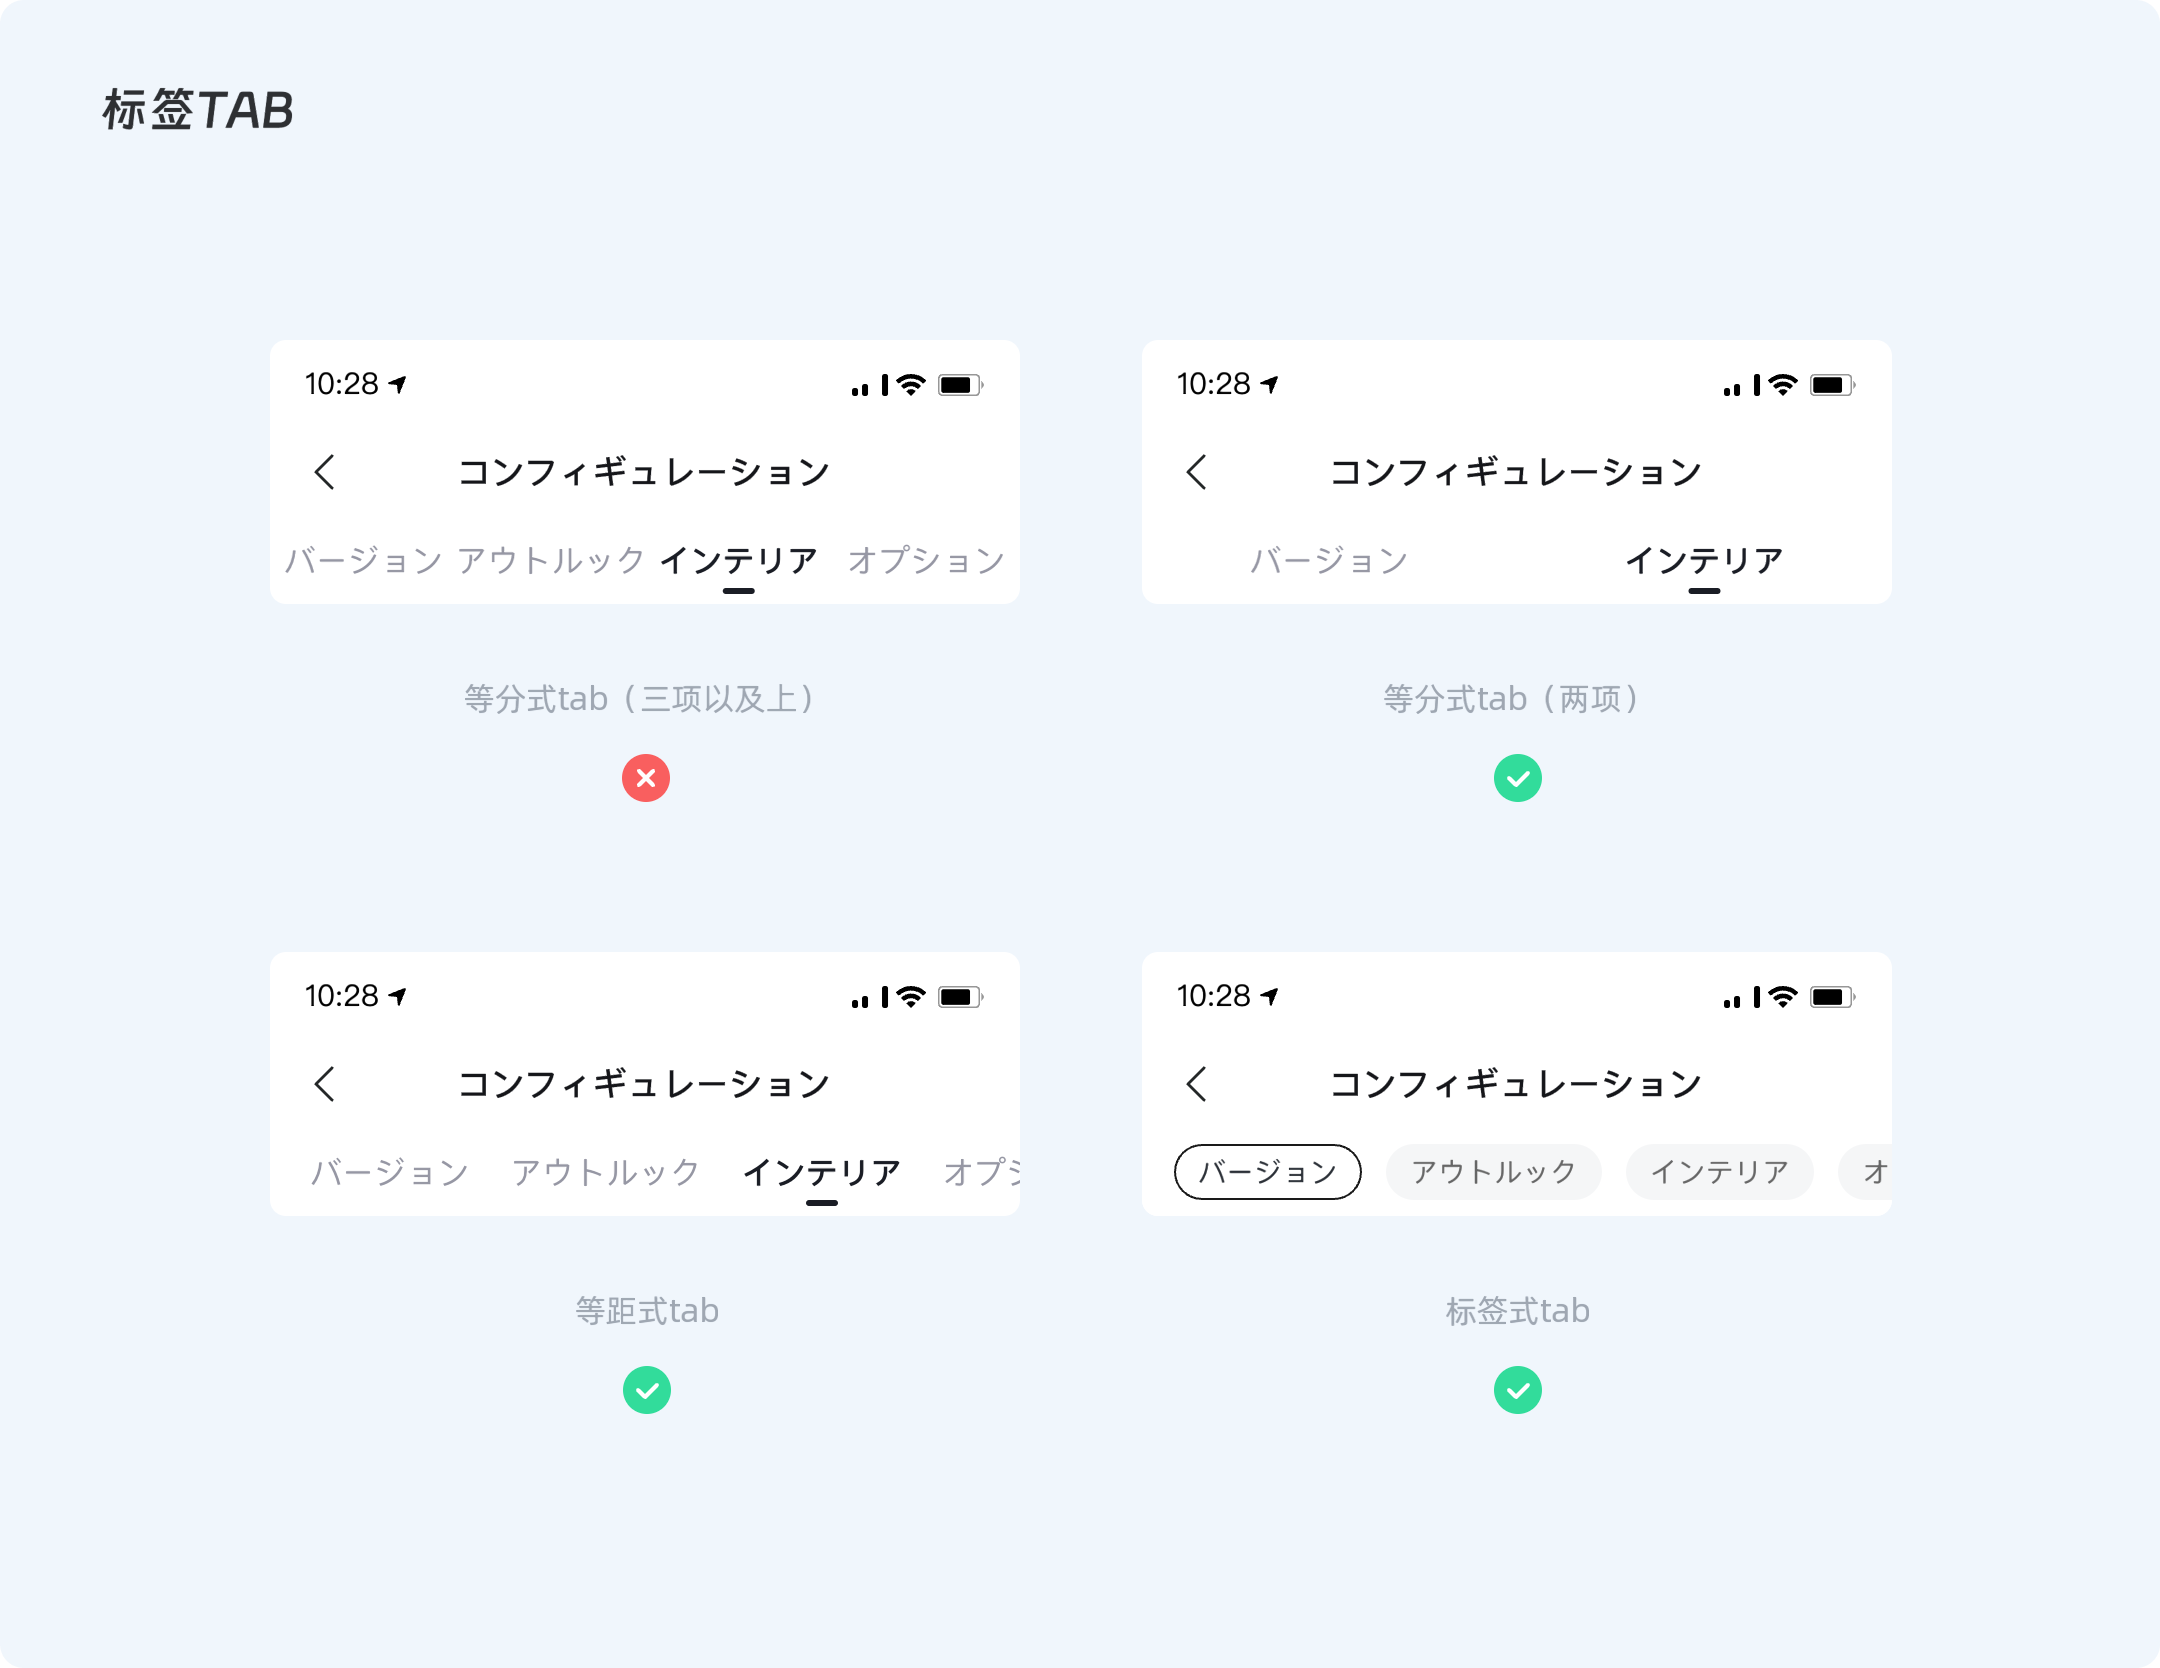Select the アウトルック pill tab
Screen dimensions: 2160x1668
click(x=1494, y=1172)
